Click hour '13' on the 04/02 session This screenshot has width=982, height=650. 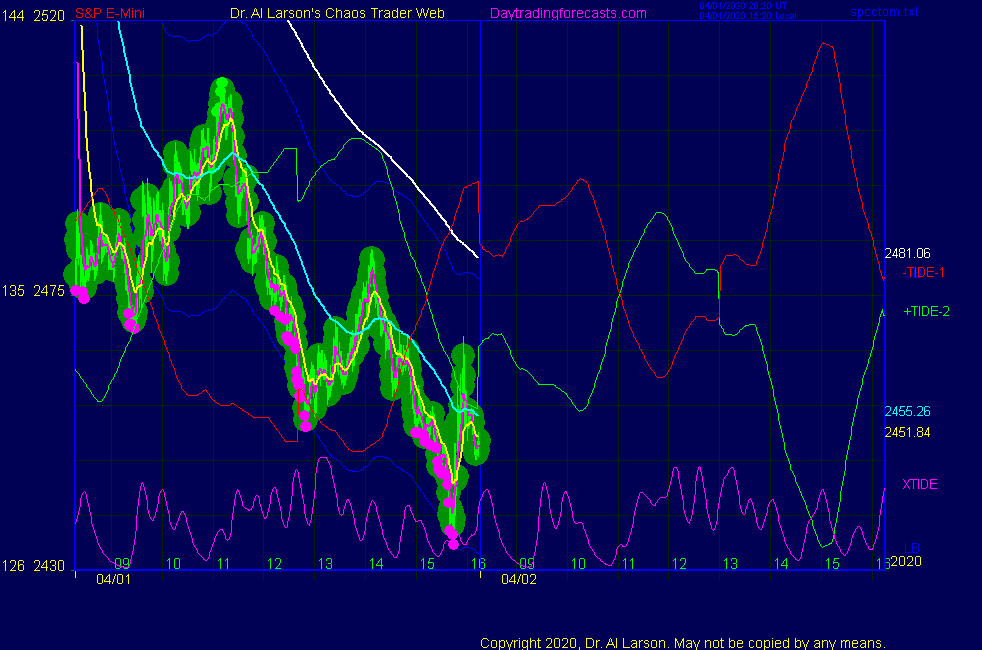pyautogui.click(x=730, y=564)
